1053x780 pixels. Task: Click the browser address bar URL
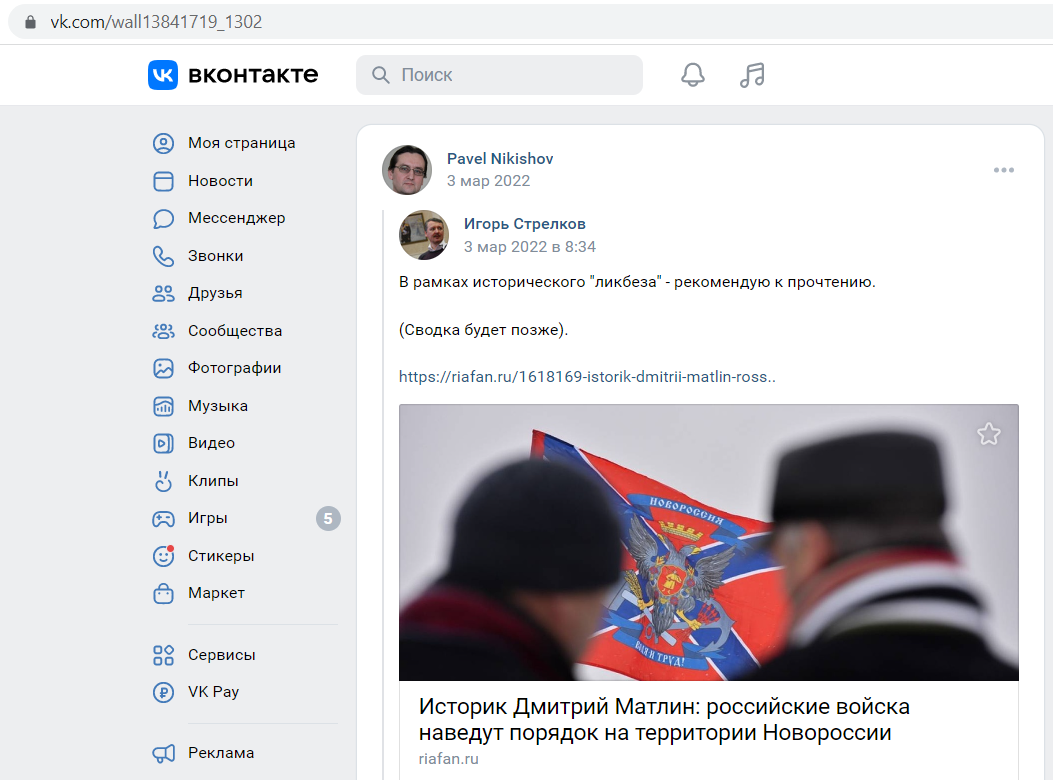(x=156, y=22)
